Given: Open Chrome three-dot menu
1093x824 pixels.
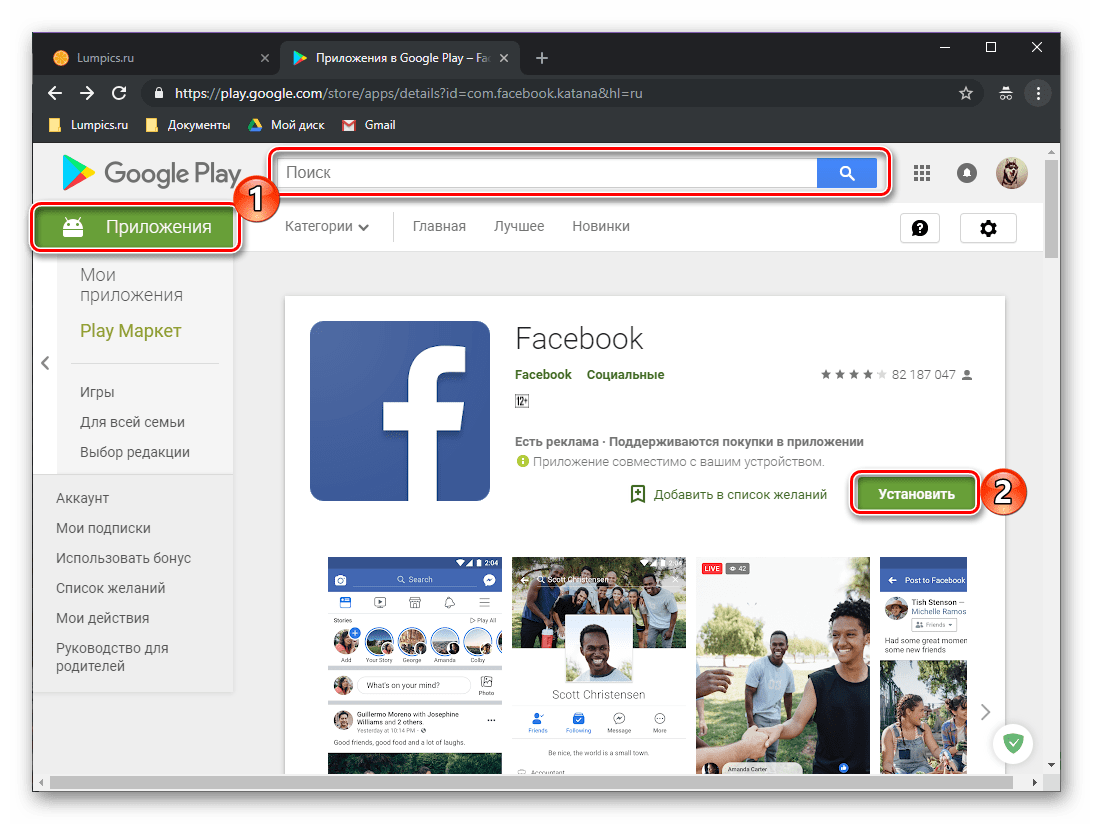Looking at the screenshot, I should (1038, 93).
